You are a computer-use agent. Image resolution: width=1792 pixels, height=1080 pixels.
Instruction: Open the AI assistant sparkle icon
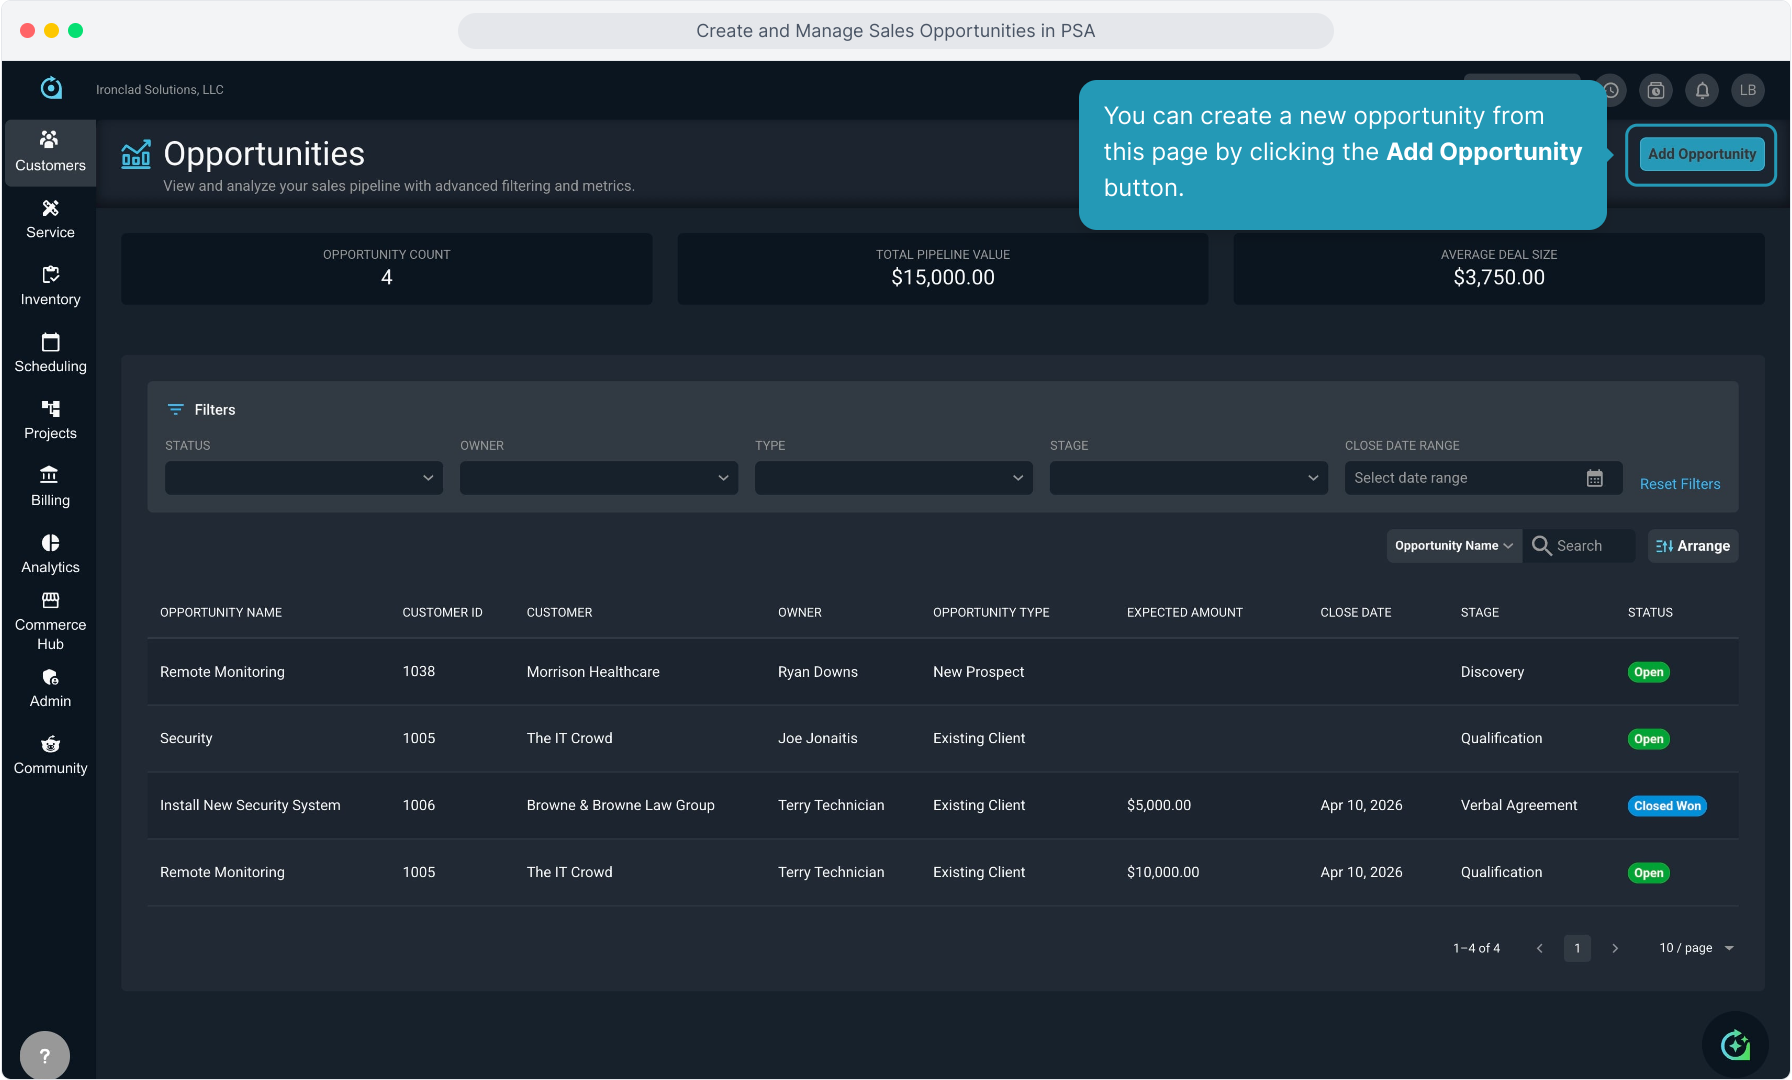pyautogui.click(x=1735, y=1045)
